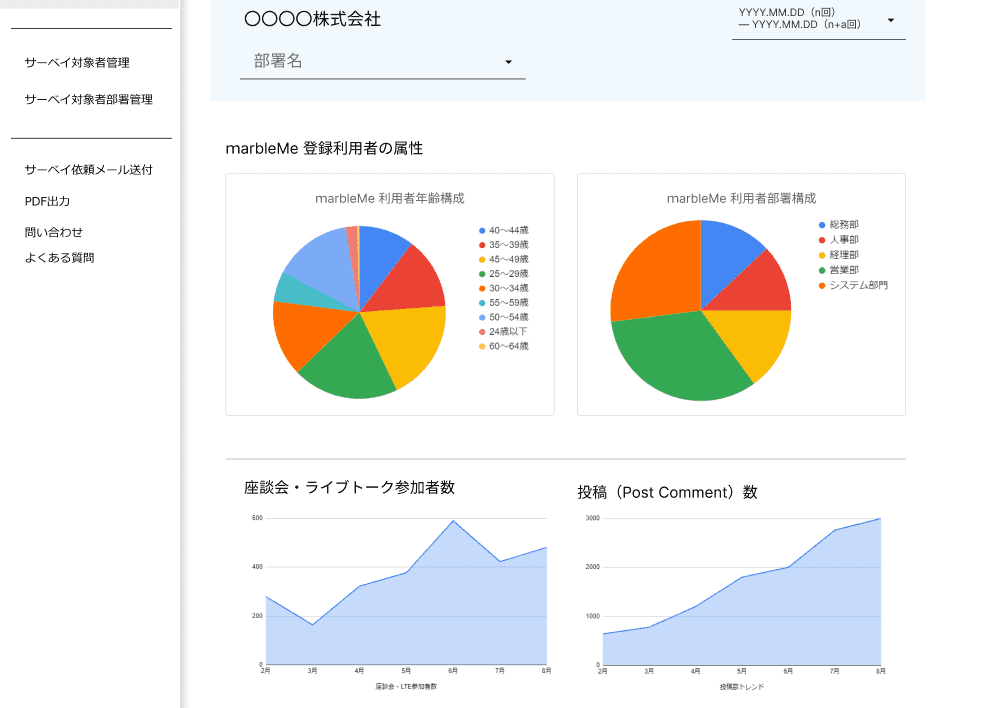Click the システム部門 legend entry
Image resolution: width=1002 pixels, height=708 pixels.
click(853, 285)
